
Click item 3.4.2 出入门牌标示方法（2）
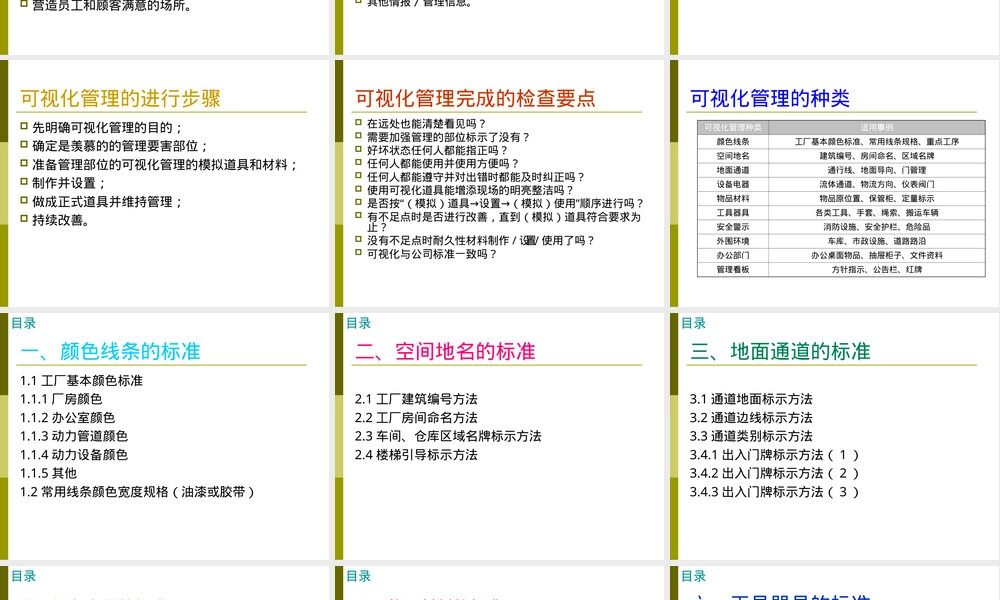tap(775, 473)
